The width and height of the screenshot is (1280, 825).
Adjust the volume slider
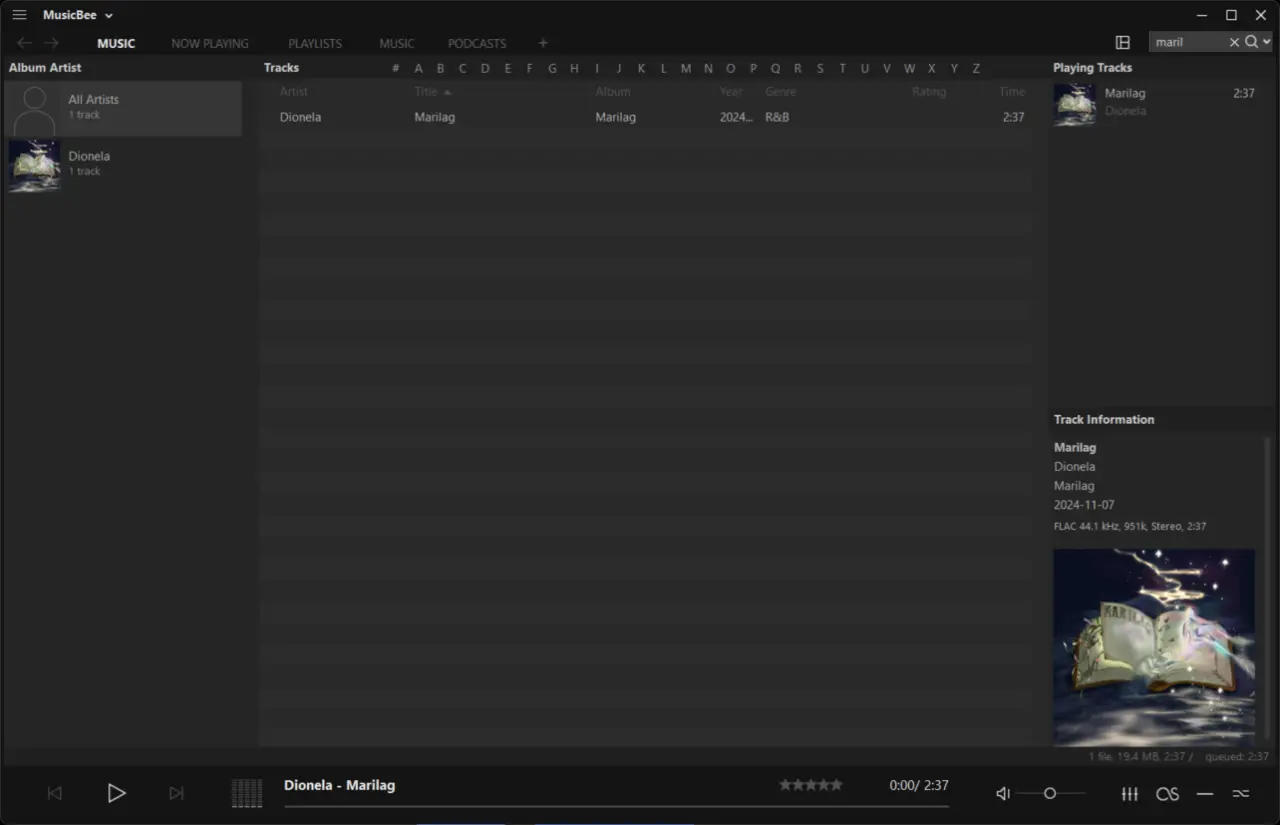coord(1050,793)
